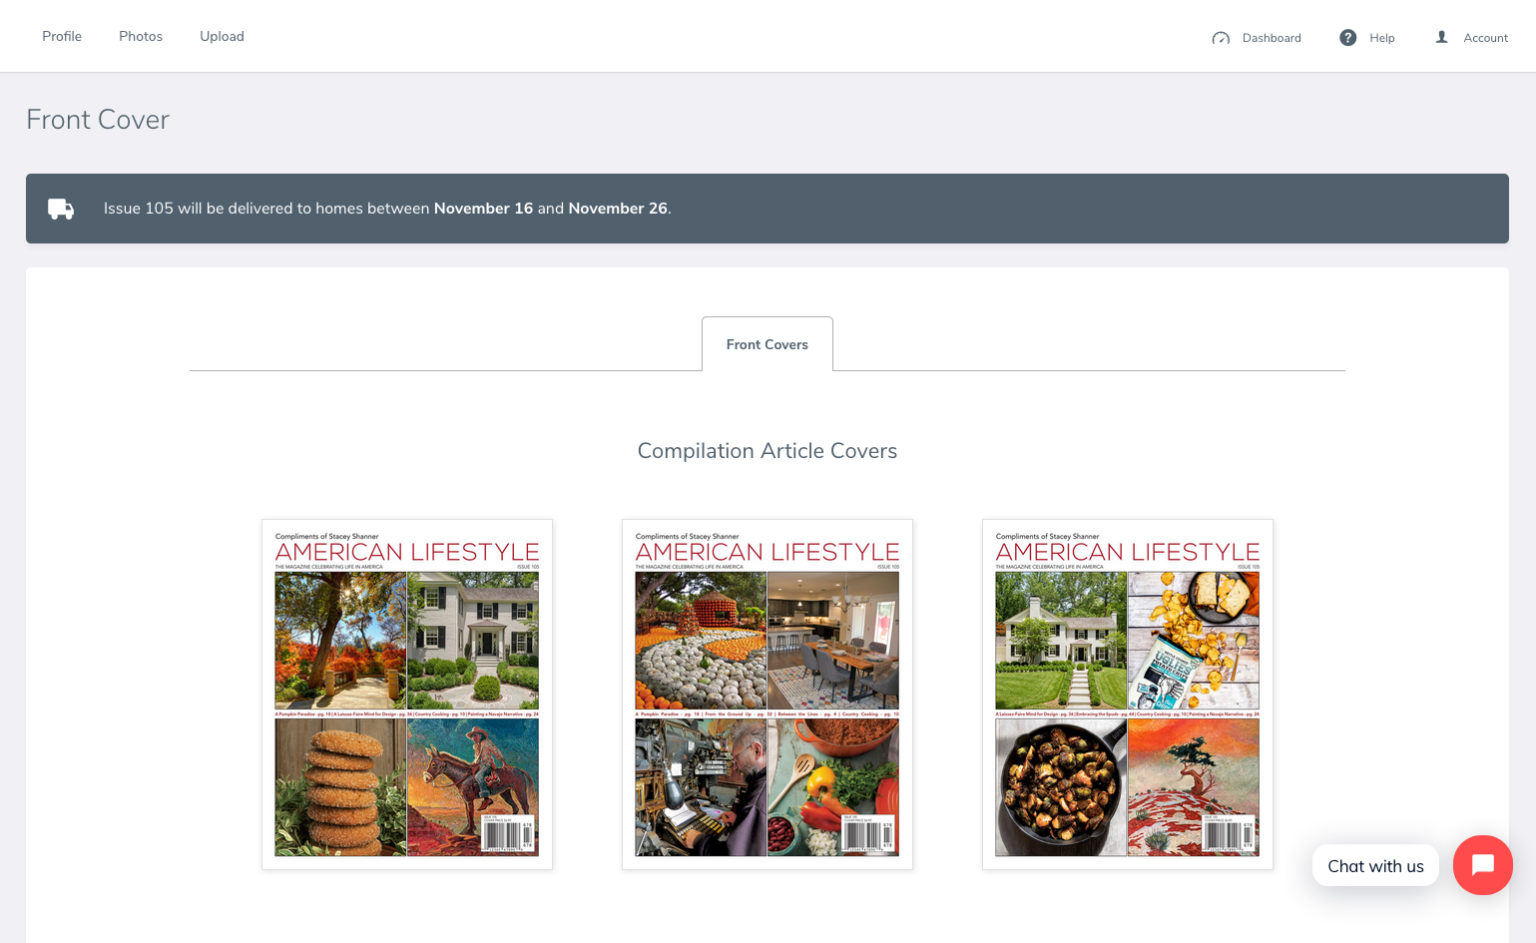Image resolution: width=1536 pixels, height=943 pixels.
Task: Select the Help text link
Action: (x=1380, y=38)
